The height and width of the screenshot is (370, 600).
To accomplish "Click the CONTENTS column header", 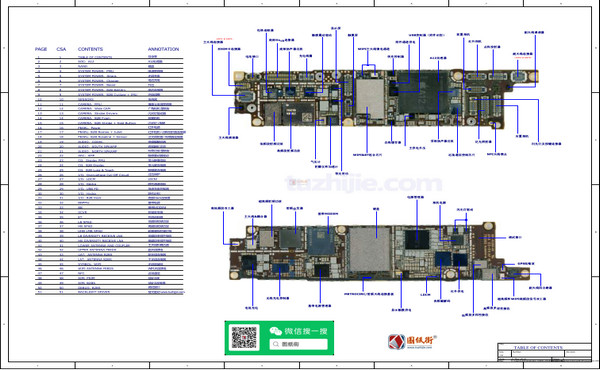I will [90, 49].
